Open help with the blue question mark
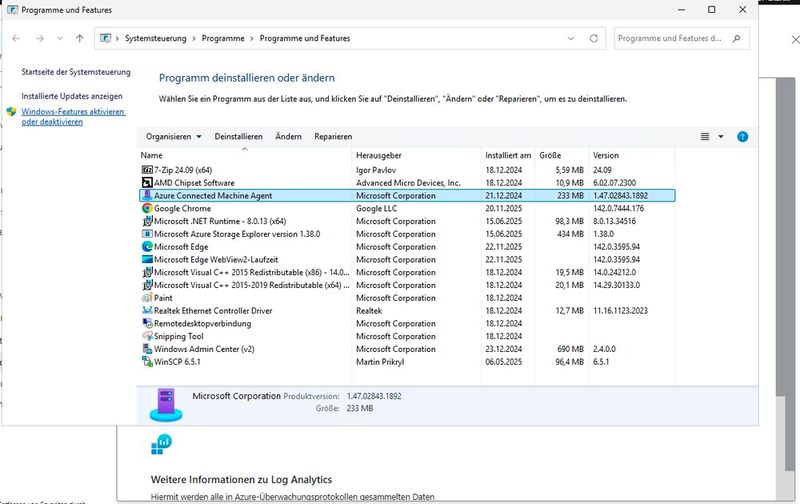800x504 pixels. click(x=742, y=136)
